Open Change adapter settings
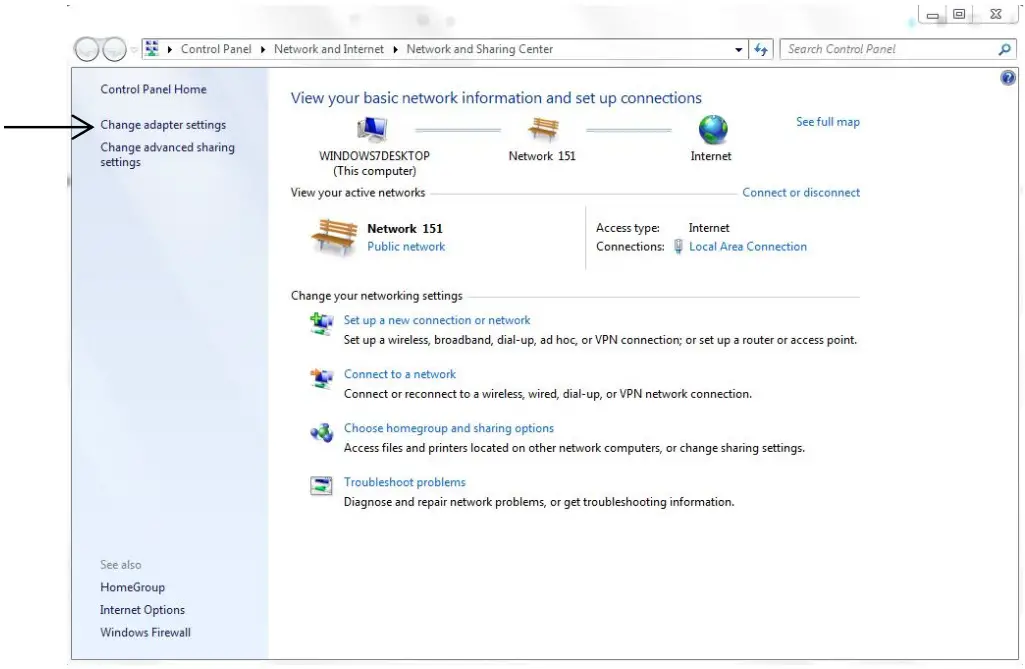This screenshot has height=669, width=1025. point(164,125)
